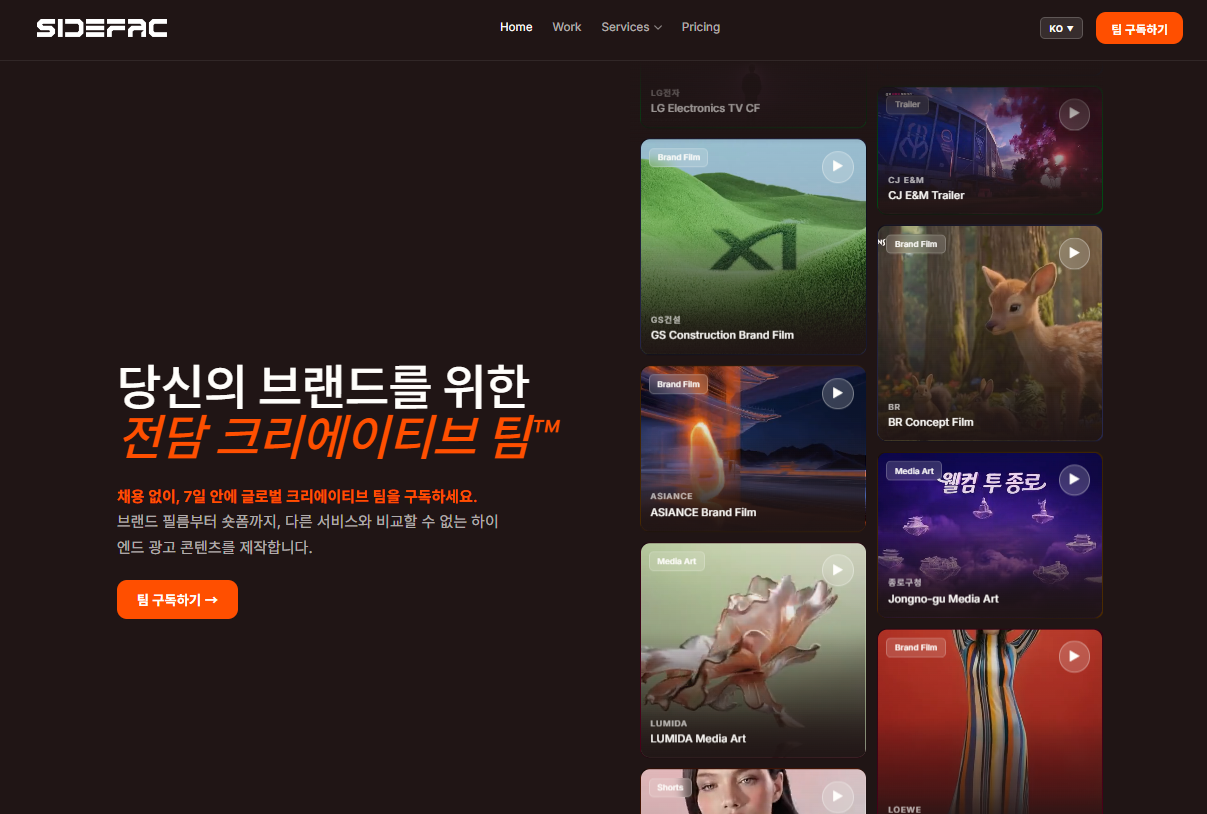The width and height of the screenshot is (1207, 814).
Task: Play the CJ E&M Trailer video
Action: click(1074, 114)
